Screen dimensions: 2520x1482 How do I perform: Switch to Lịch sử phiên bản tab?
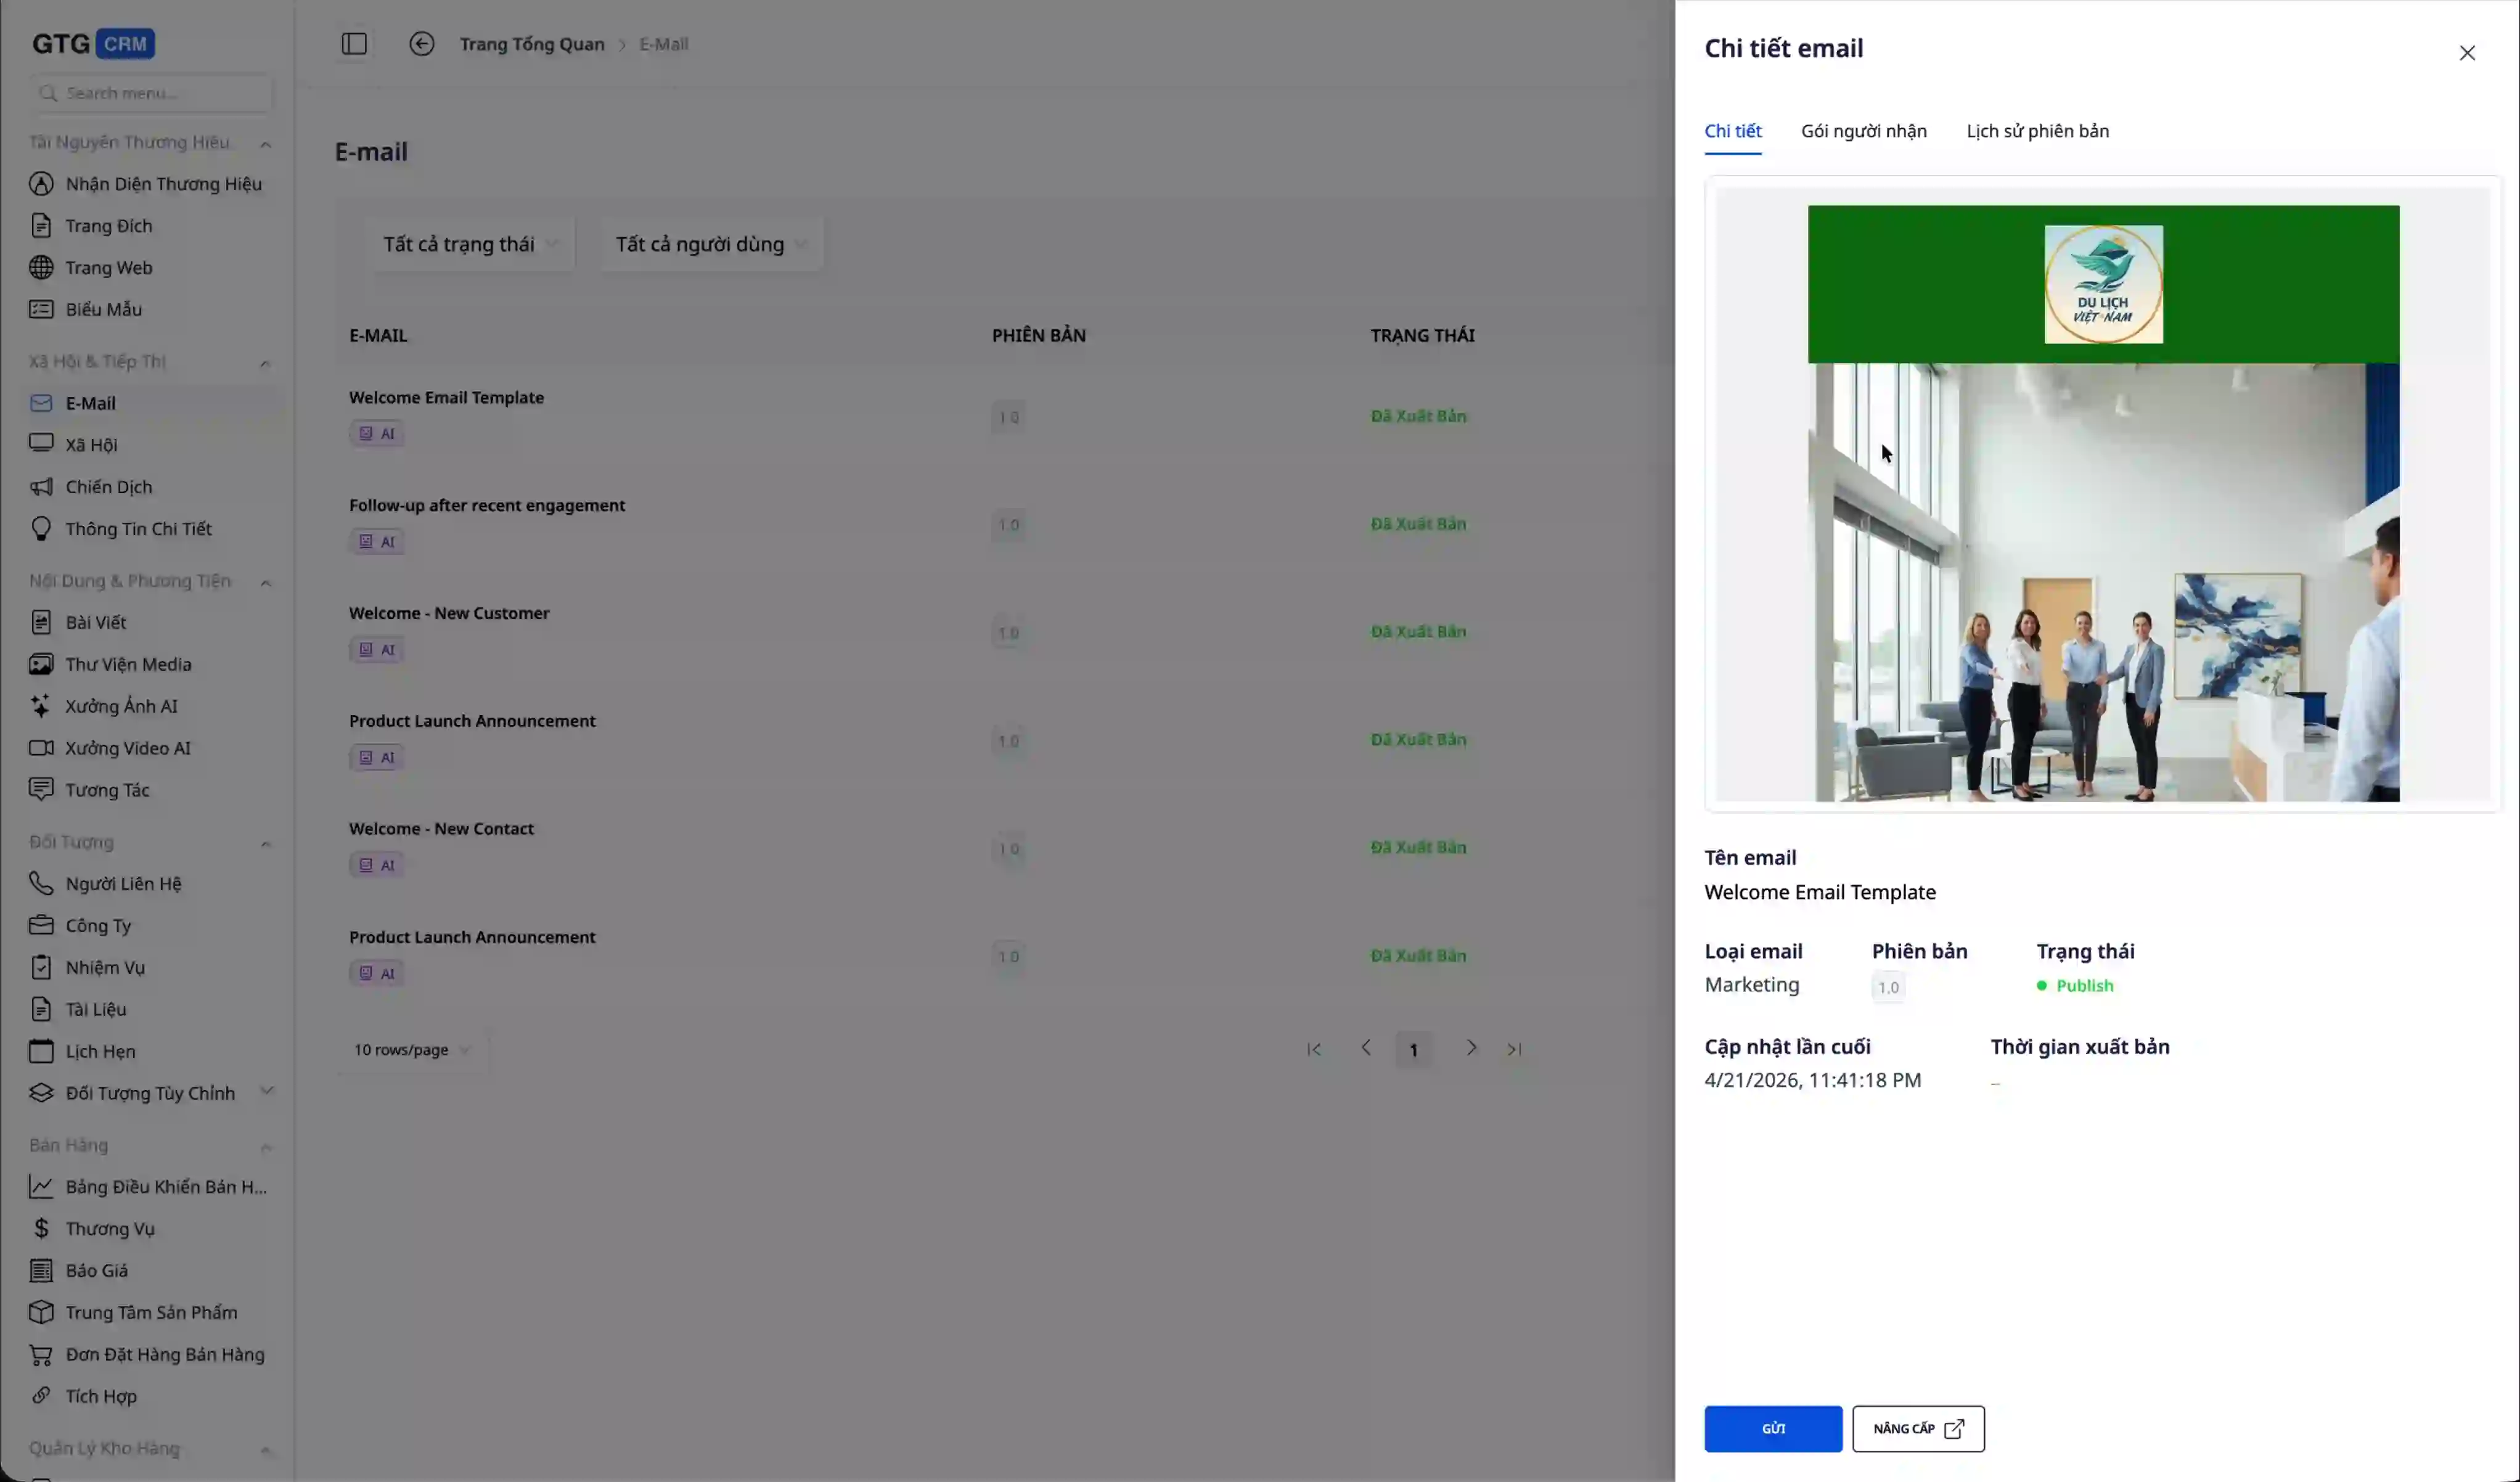click(x=2037, y=131)
